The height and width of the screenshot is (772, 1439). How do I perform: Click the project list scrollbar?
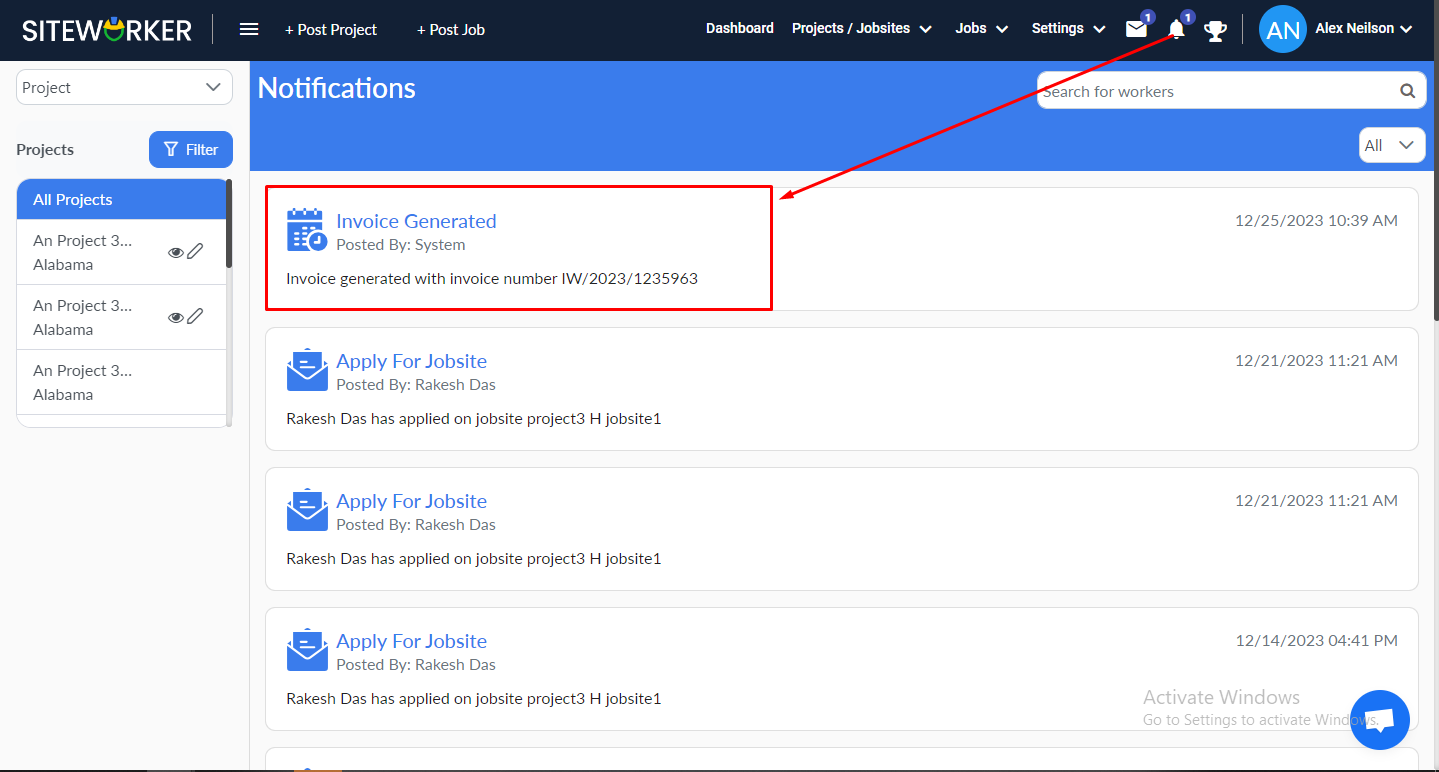(229, 223)
